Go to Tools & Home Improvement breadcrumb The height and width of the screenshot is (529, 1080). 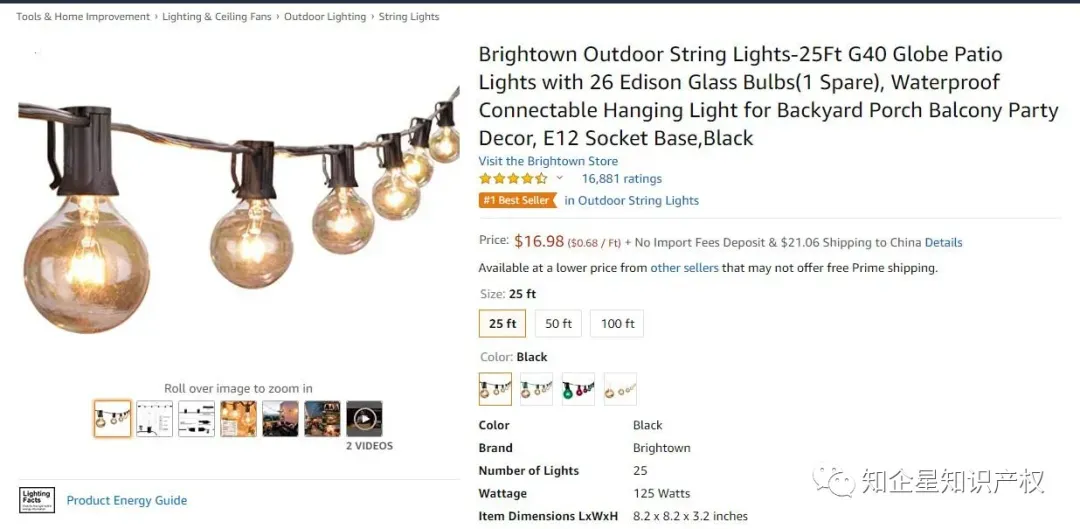pos(83,17)
